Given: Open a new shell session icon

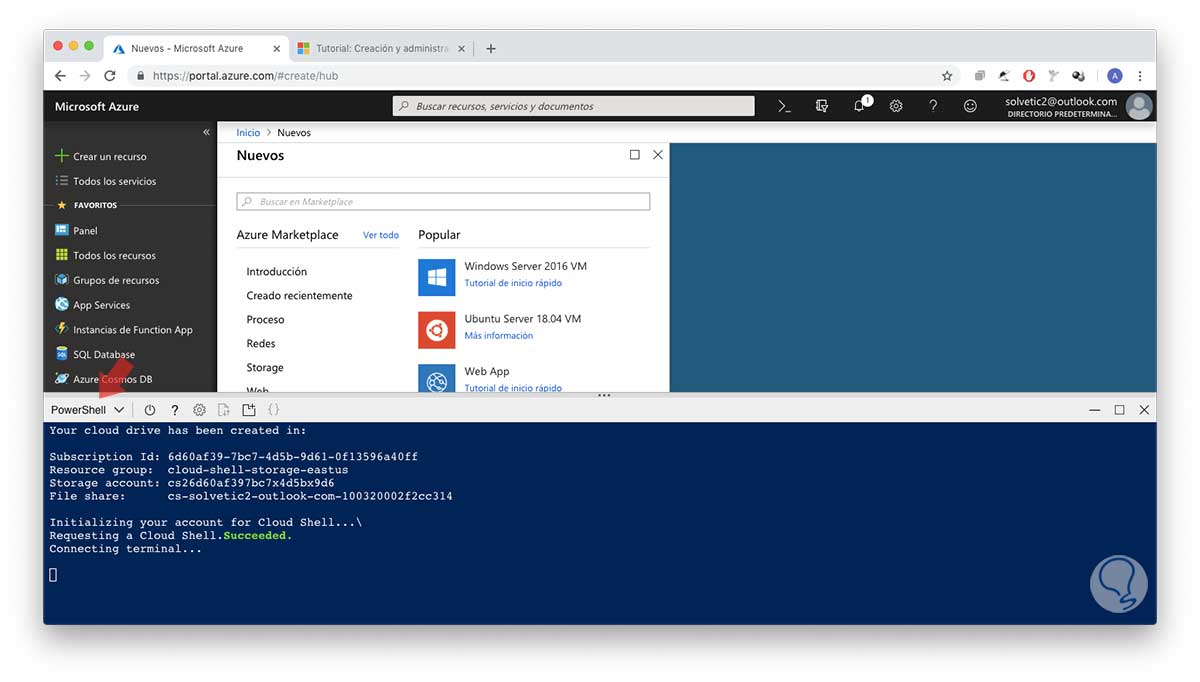Looking at the screenshot, I should [249, 410].
